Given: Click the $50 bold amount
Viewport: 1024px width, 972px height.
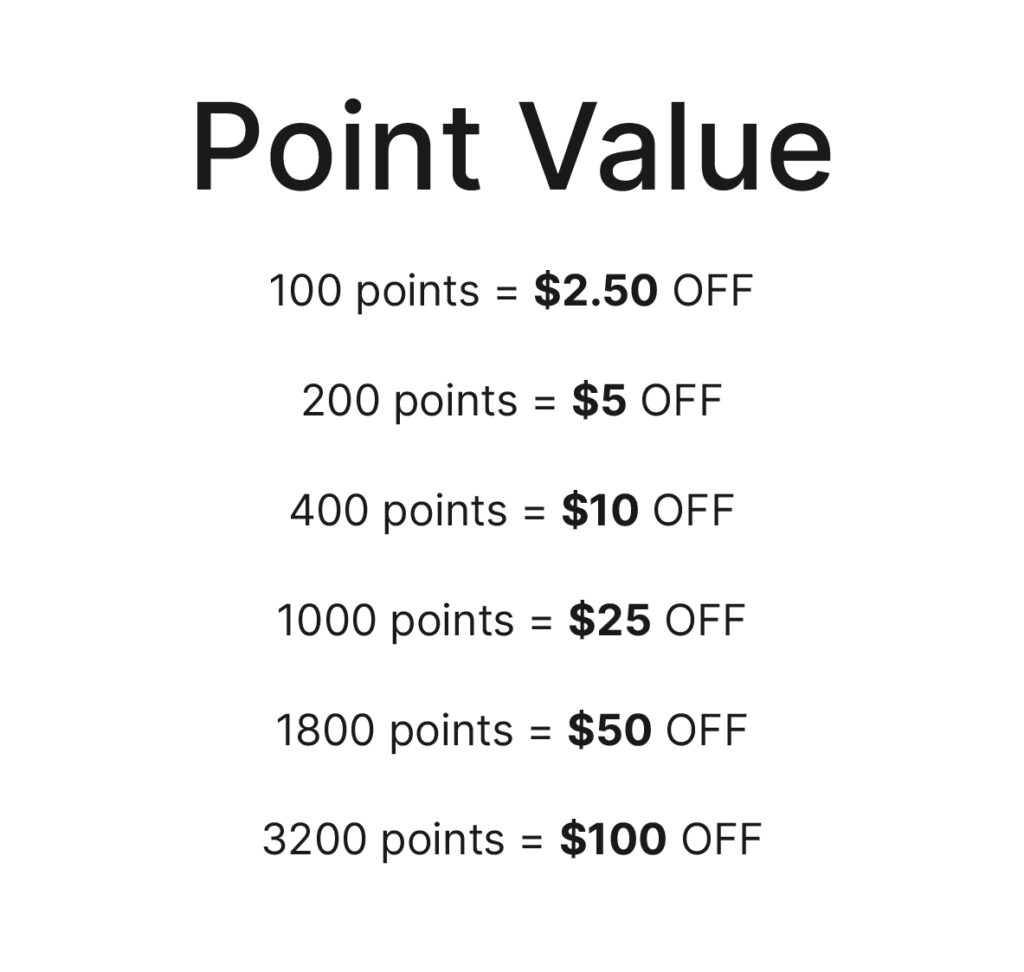Looking at the screenshot, I should pos(609,730).
